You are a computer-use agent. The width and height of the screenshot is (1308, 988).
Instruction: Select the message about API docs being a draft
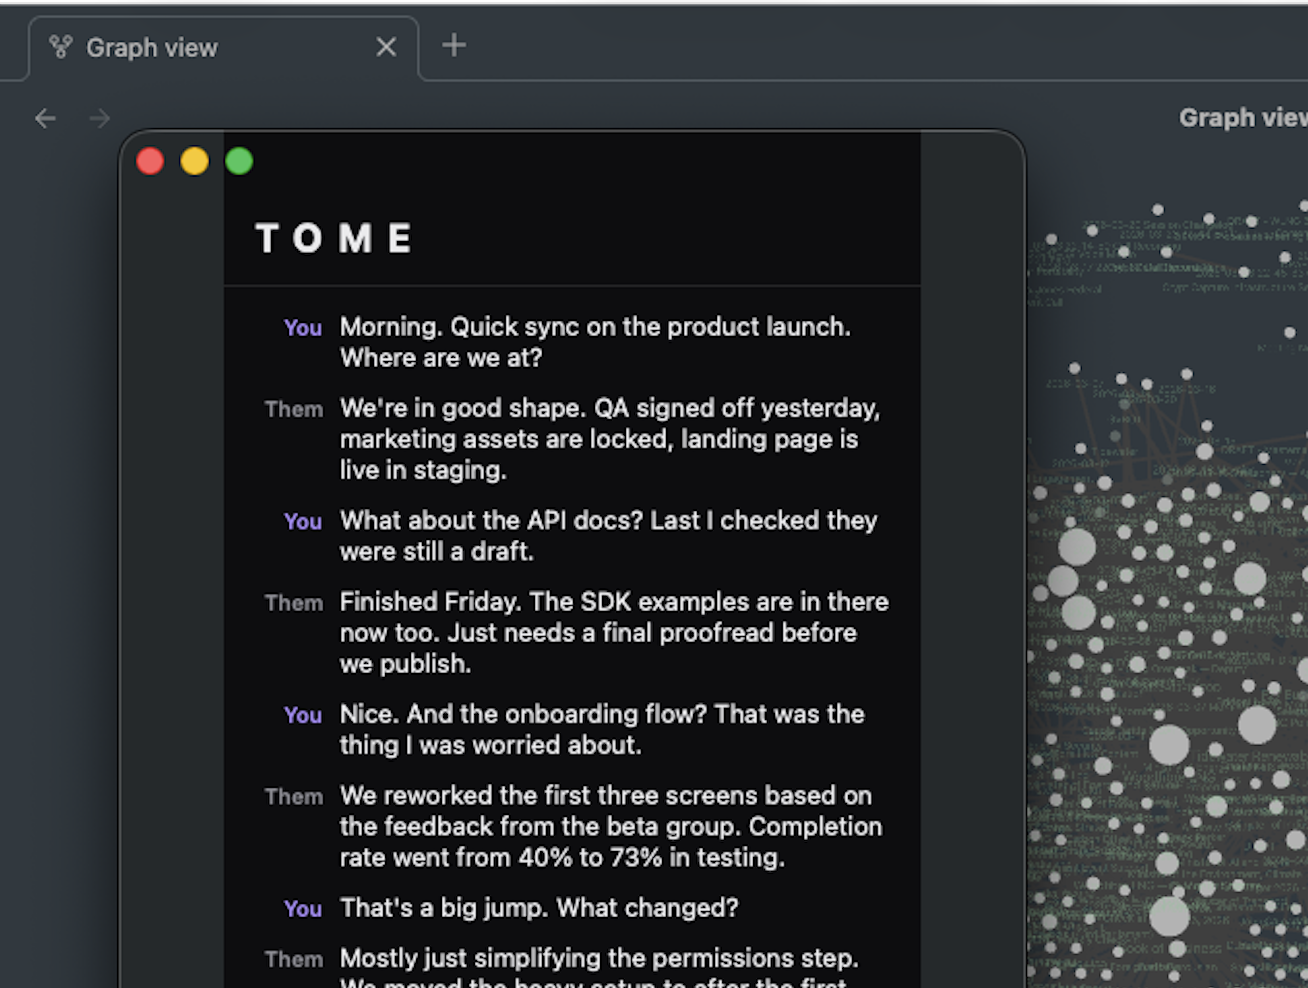[x=609, y=536]
